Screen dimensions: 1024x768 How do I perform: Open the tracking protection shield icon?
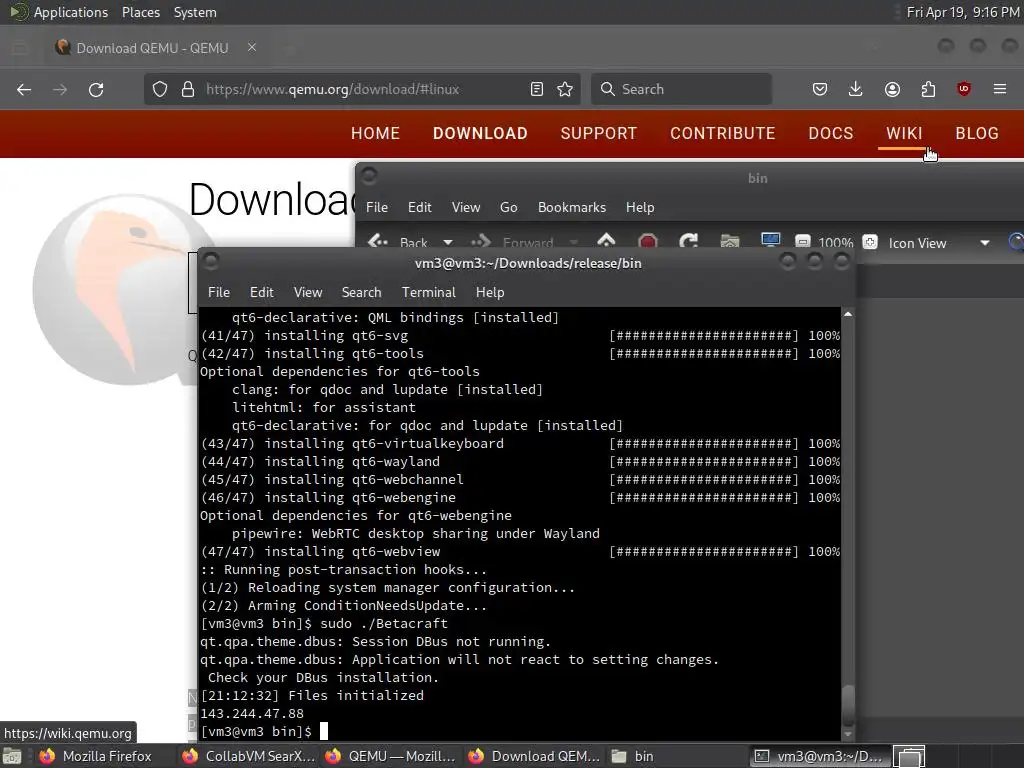coord(160,89)
